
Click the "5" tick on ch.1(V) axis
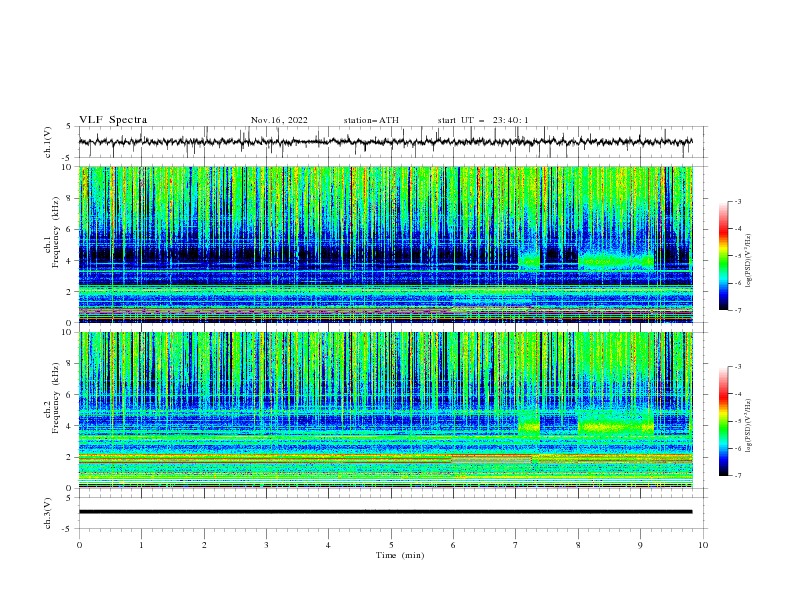69,126
